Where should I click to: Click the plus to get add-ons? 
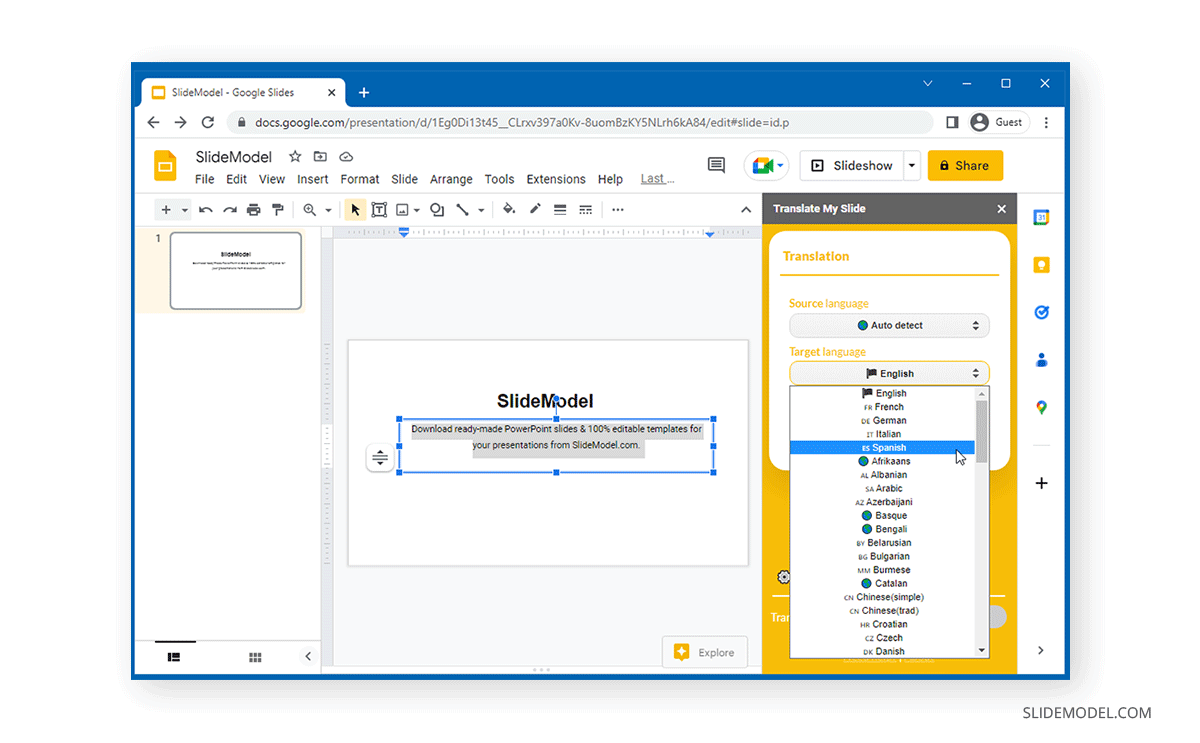[1041, 483]
